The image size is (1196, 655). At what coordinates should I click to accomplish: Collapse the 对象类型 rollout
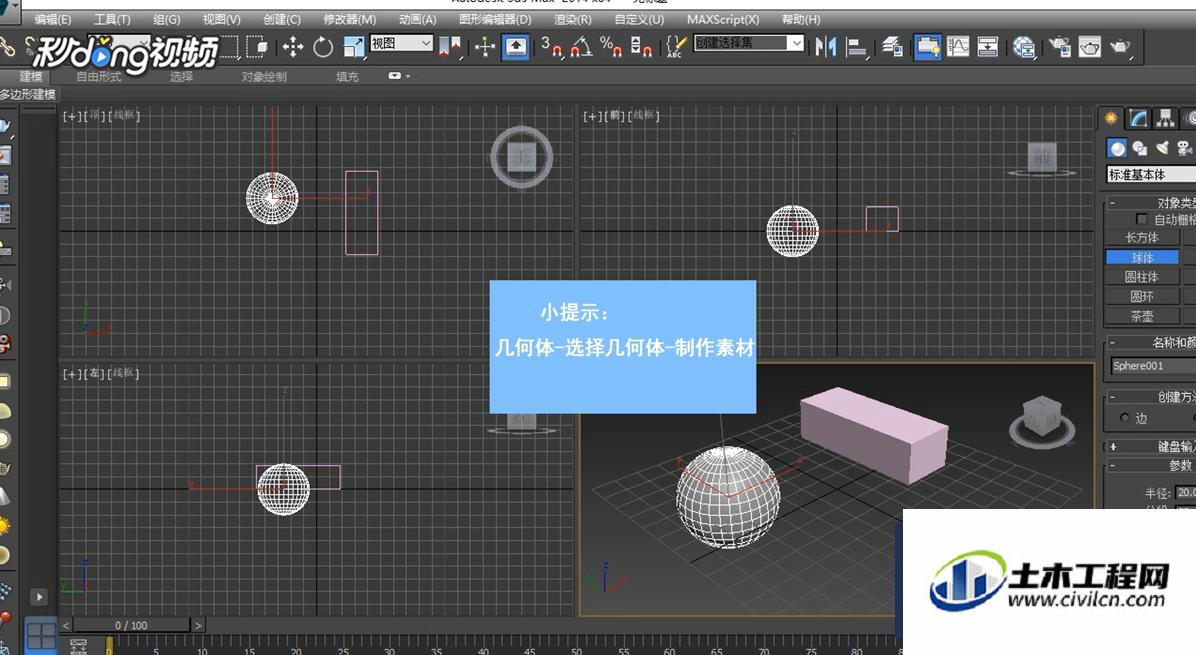(x=1150, y=203)
